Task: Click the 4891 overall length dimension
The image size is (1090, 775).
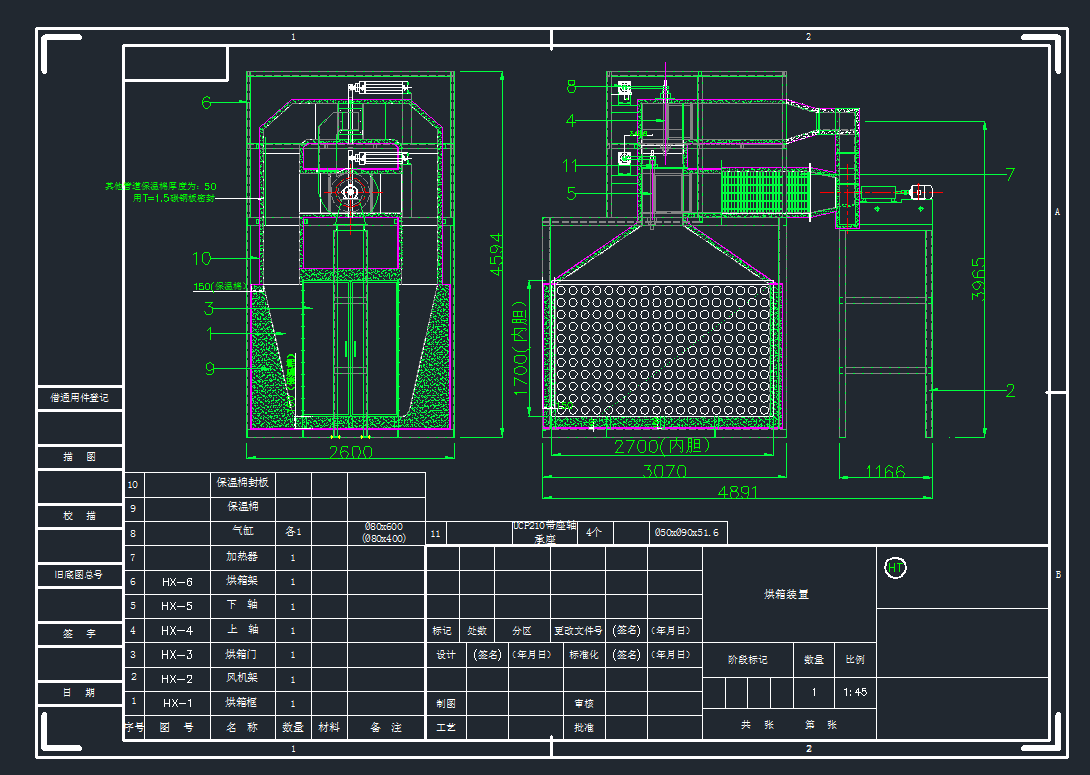Action: (x=736, y=492)
